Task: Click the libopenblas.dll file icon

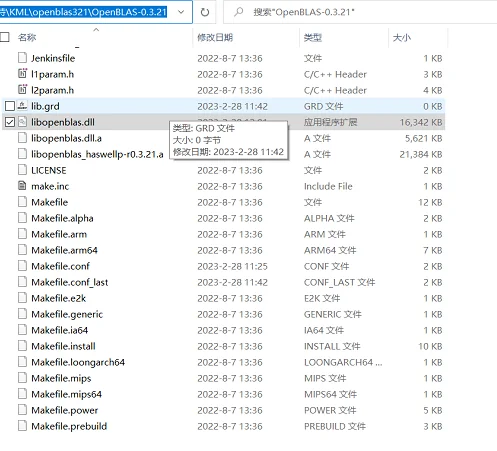Action: click(x=22, y=122)
